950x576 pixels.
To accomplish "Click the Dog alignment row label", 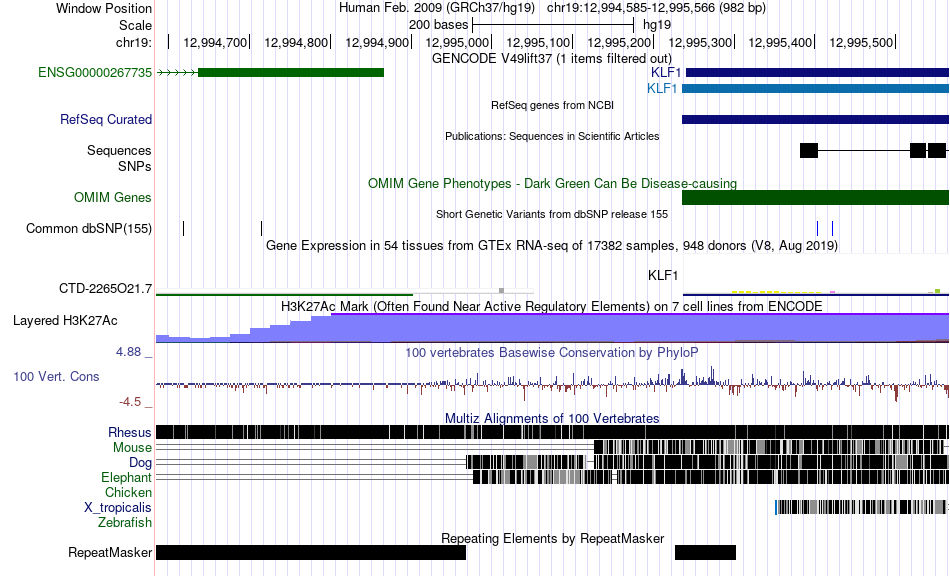I will point(140,463).
